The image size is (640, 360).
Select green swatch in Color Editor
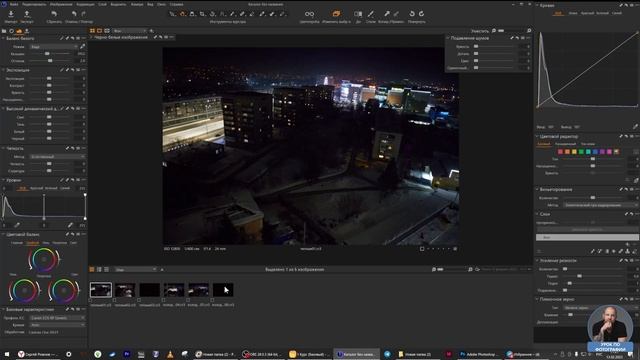tap(581, 152)
